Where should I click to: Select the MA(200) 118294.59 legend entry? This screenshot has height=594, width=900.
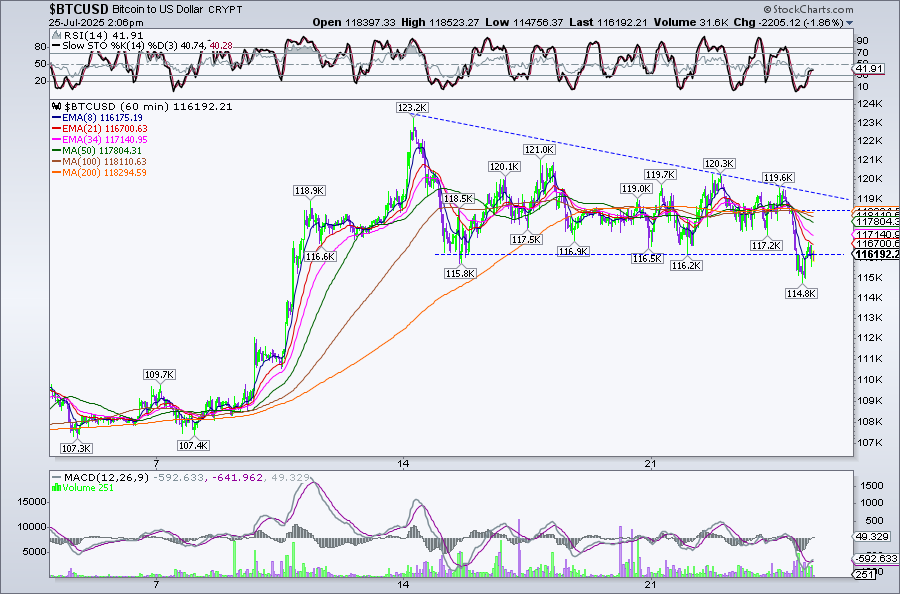point(99,172)
